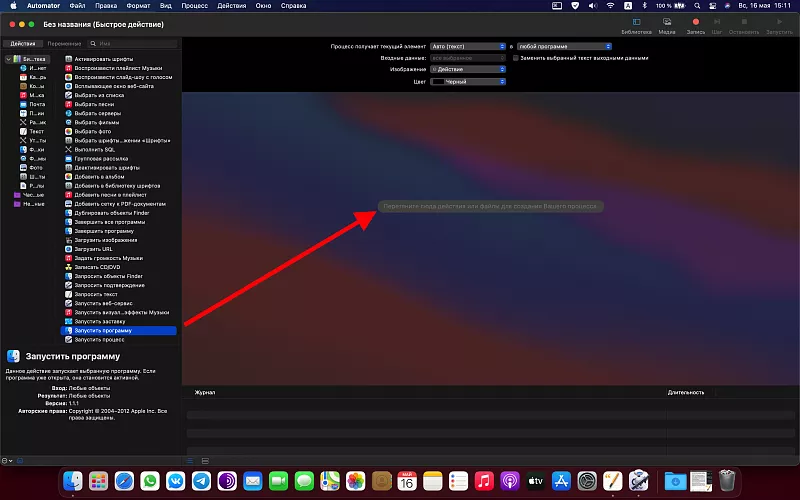The height and width of the screenshot is (500, 800).
Task: Open Telegram from the Dock
Action: click(200, 481)
